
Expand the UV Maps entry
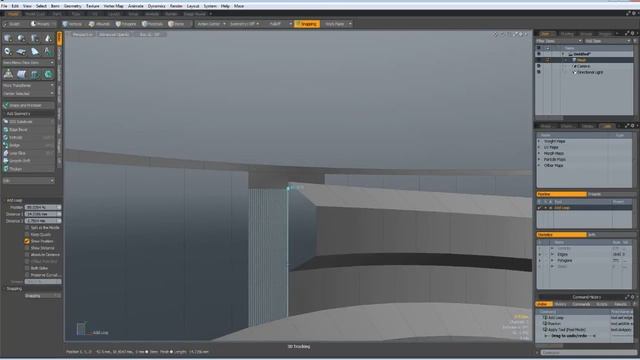pyautogui.click(x=539, y=147)
